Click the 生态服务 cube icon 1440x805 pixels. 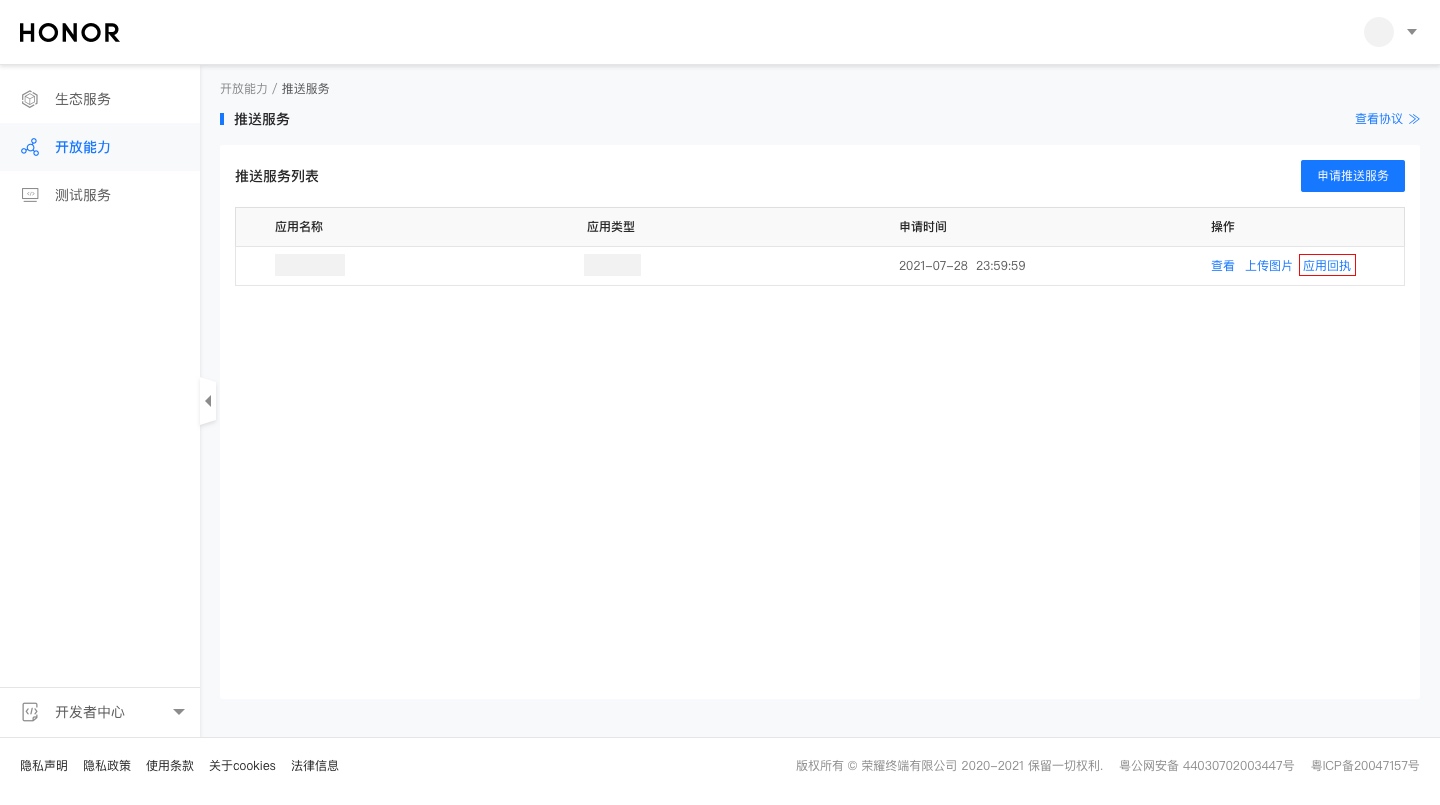point(30,99)
